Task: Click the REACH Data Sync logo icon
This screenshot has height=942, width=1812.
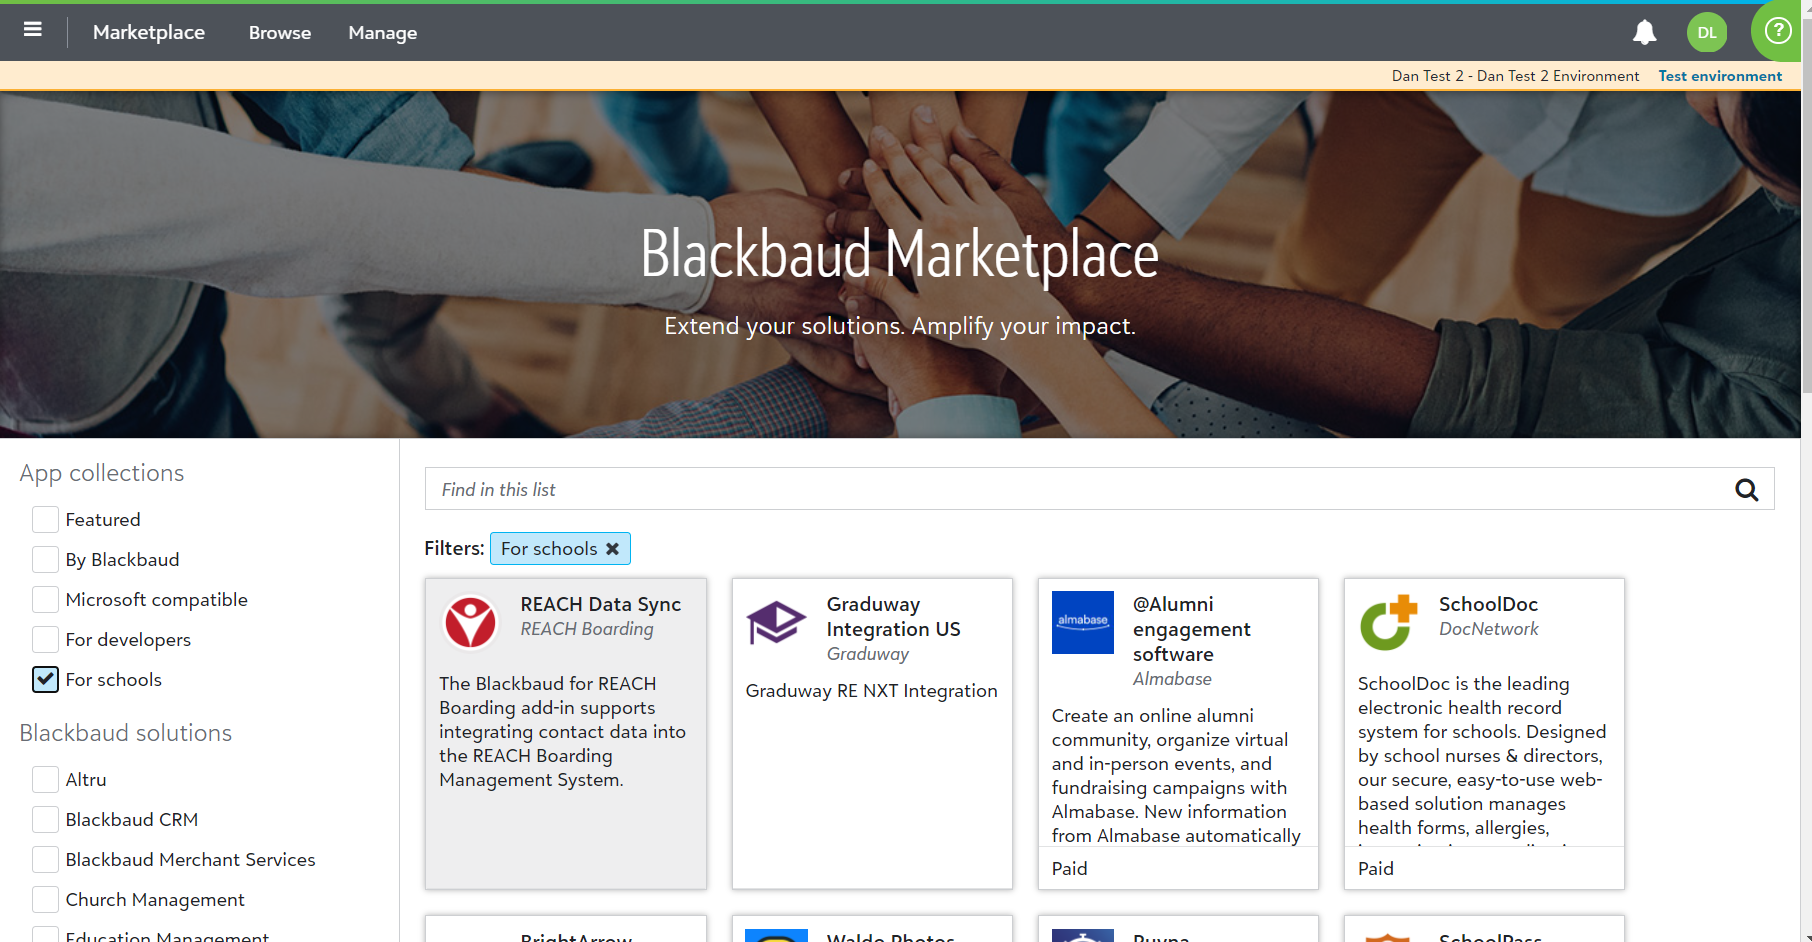Action: [x=470, y=622]
